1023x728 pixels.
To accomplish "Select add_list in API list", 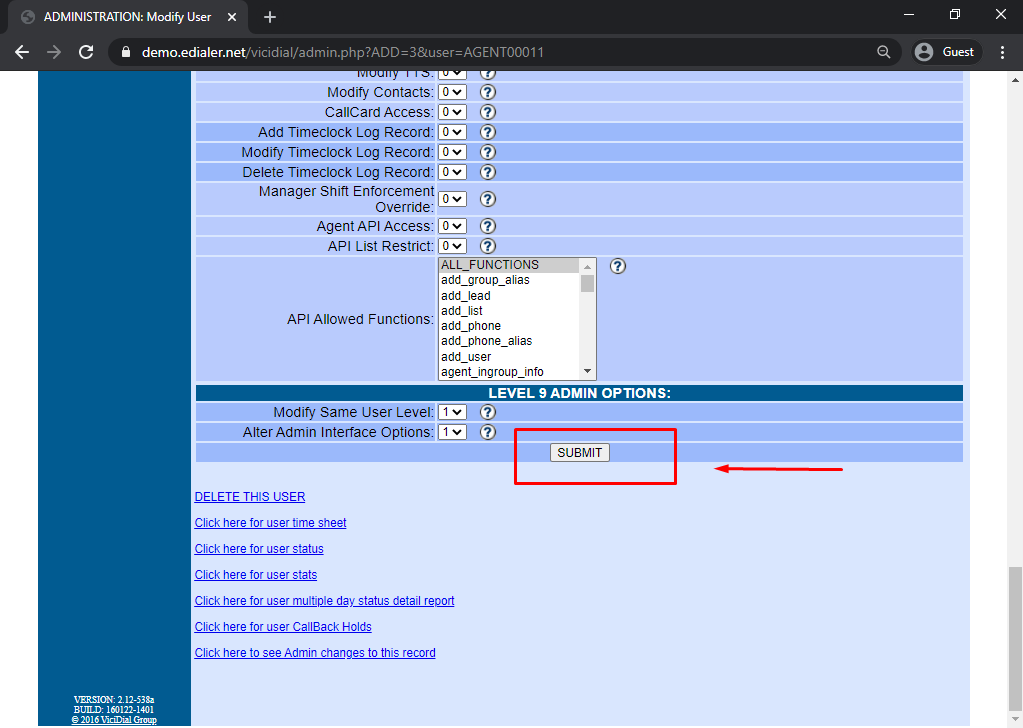I will pos(509,311).
